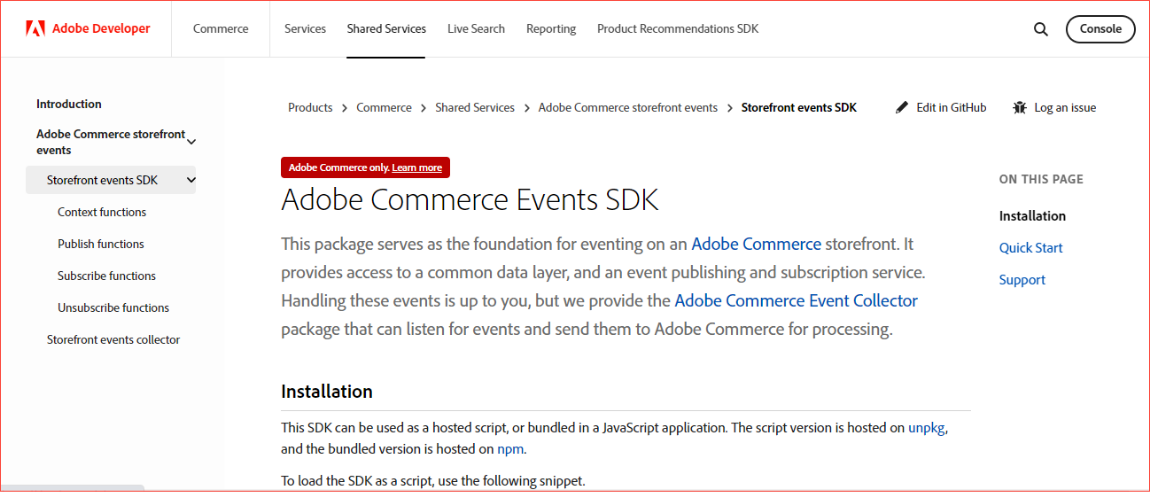The image size is (1150, 492).
Task: Jump to Quick Start section
Action: tap(1030, 248)
